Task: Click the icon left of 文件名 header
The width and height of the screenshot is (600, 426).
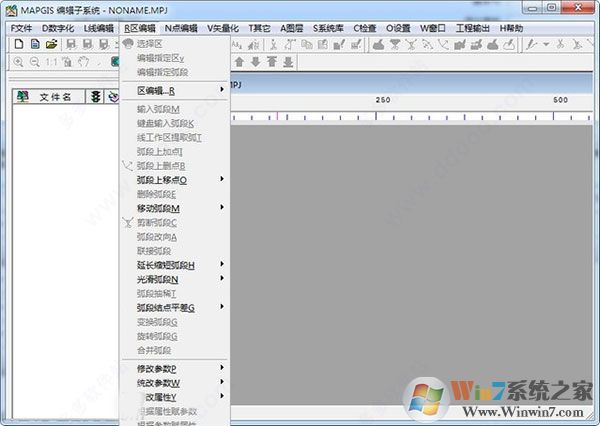Action: point(23,97)
